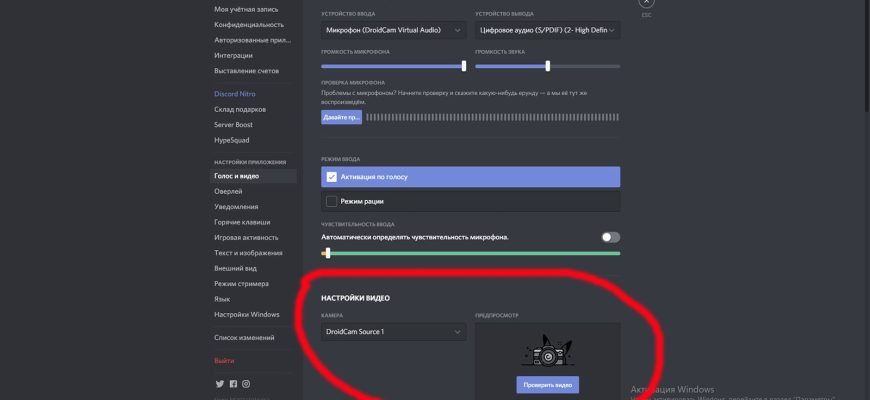Open the Instagram icon link
Viewport: 870px width, 400px height.
pyautogui.click(x=246, y=384)
